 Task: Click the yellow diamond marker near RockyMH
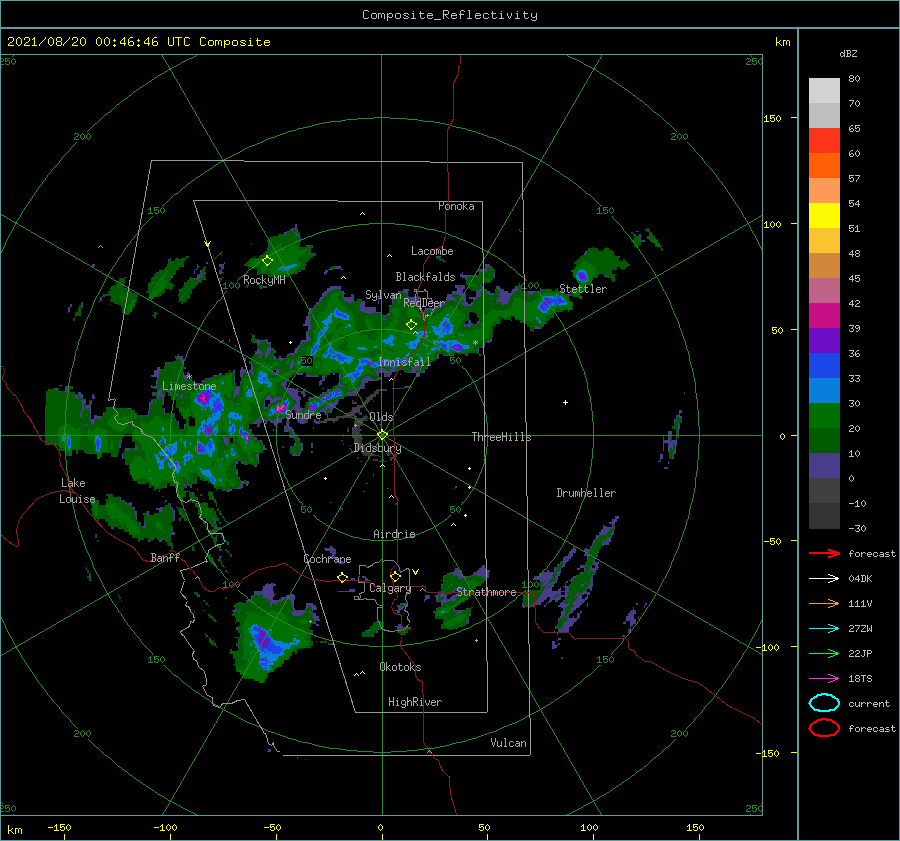[267, 261]
